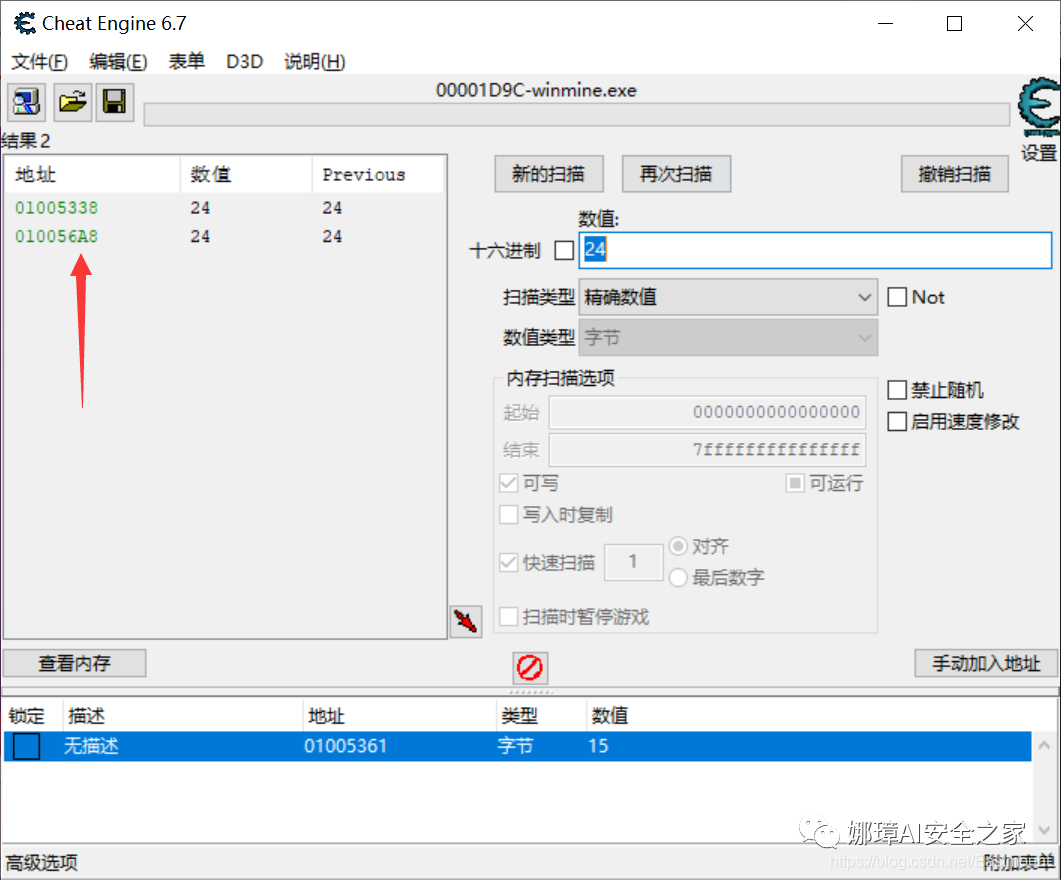Toggle 快速扫描 checkbox
This screenshot has height=880, width=1061.
[508, 562]
